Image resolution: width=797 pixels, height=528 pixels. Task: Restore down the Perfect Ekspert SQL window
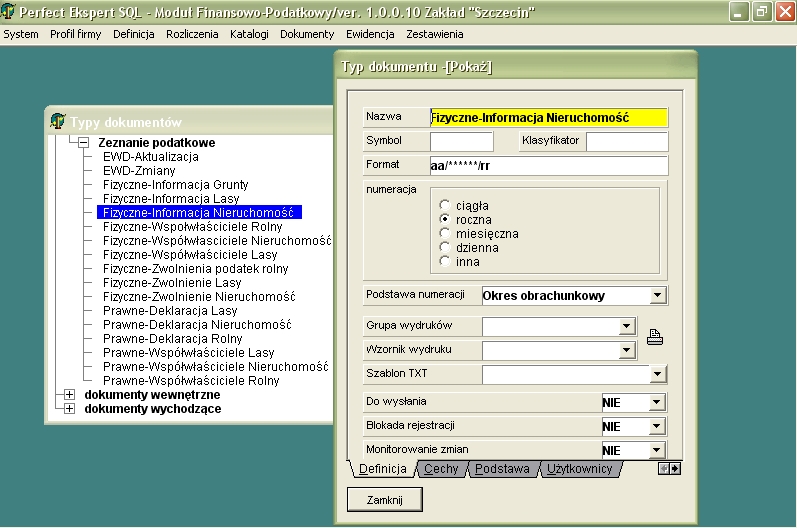762,12
